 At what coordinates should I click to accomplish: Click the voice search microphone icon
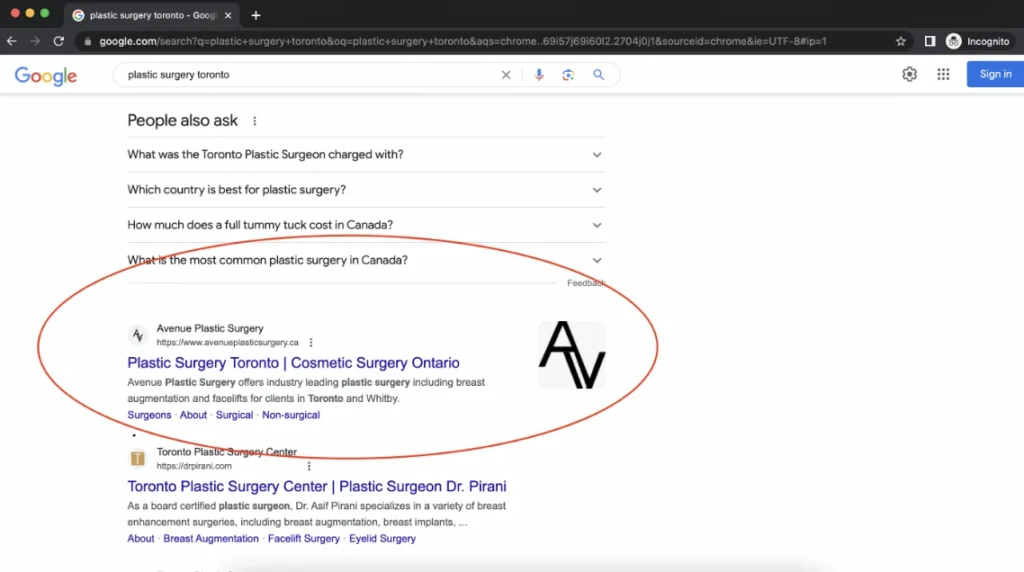[x=539, y=75]
